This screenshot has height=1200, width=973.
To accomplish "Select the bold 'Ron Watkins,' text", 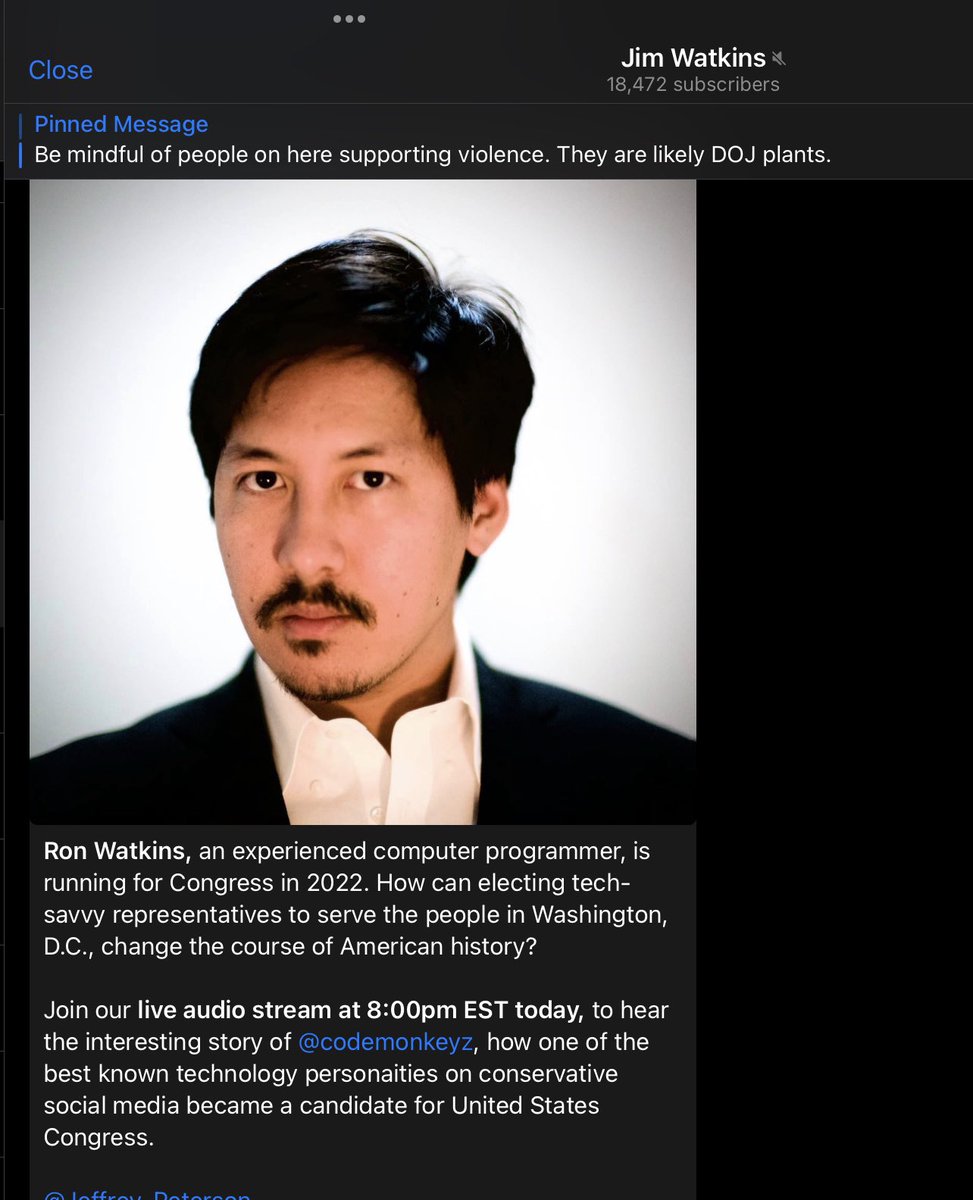I will pyautogui.click(x=117, y=851).
